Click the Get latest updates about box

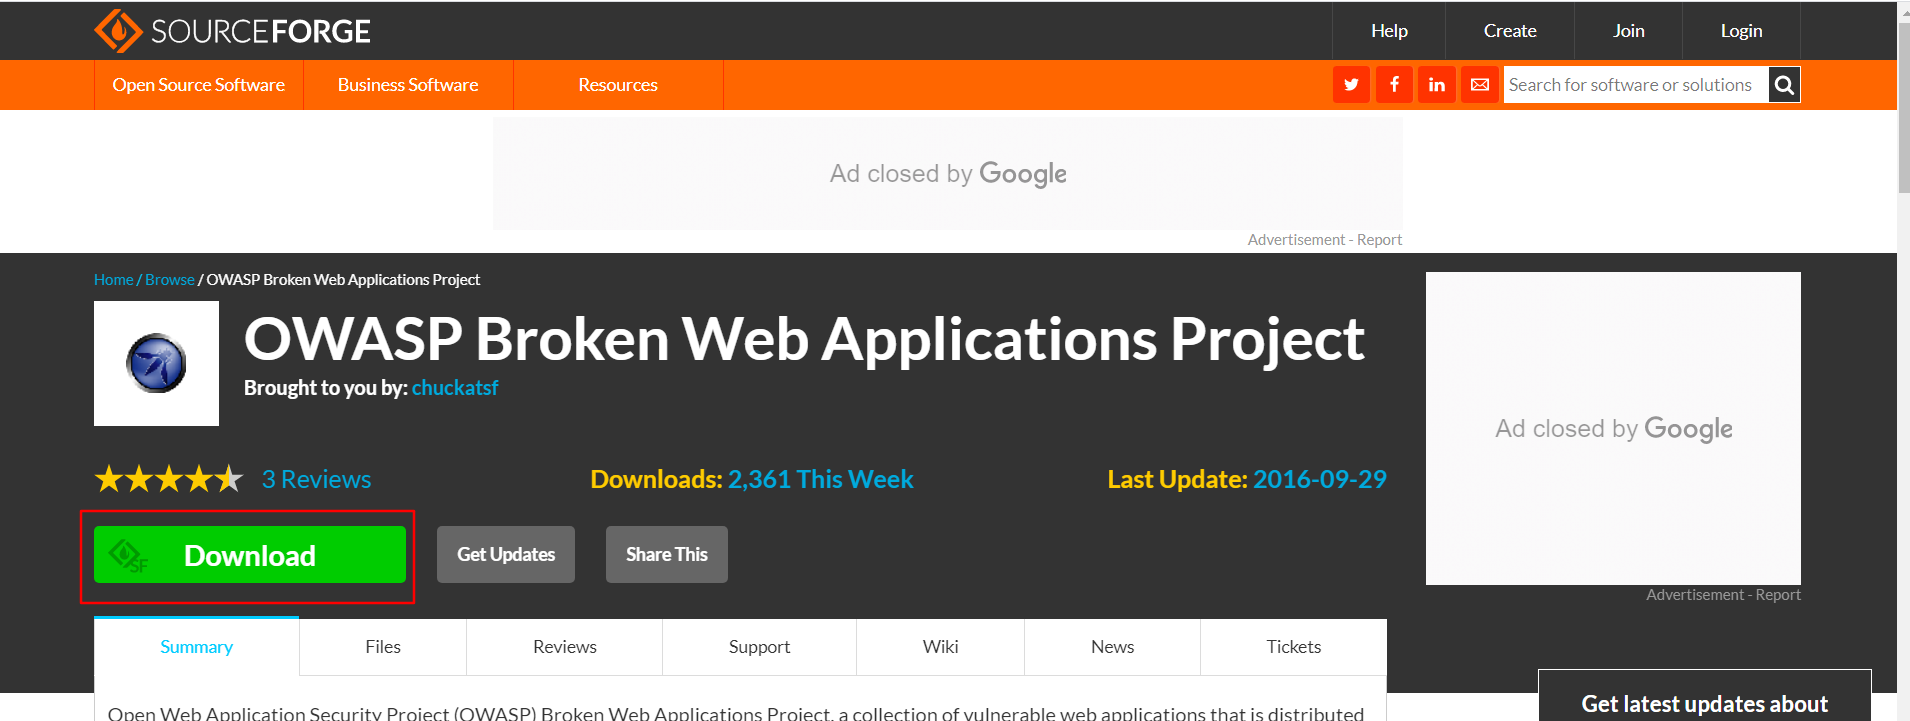pos(1705,696)
